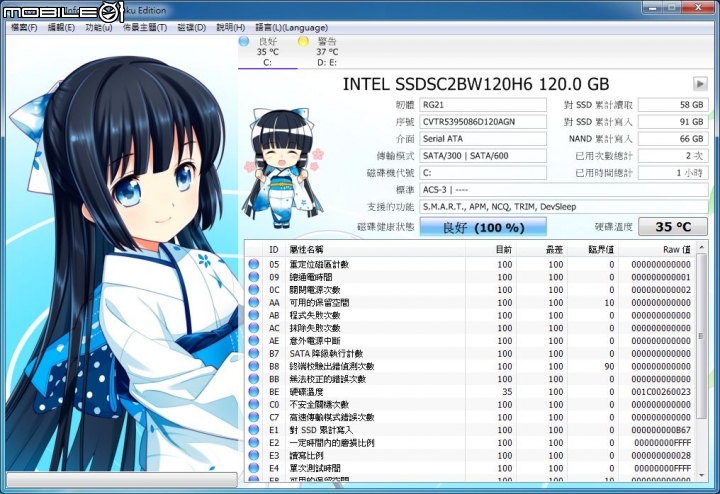This screenshot has height=494, width=720.
Task: Click the drive letter field C:
Action: point(483,173)
